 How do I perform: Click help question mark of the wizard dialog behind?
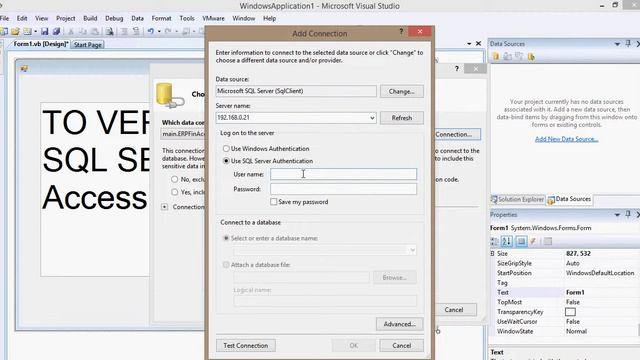[x=457, y=69]
